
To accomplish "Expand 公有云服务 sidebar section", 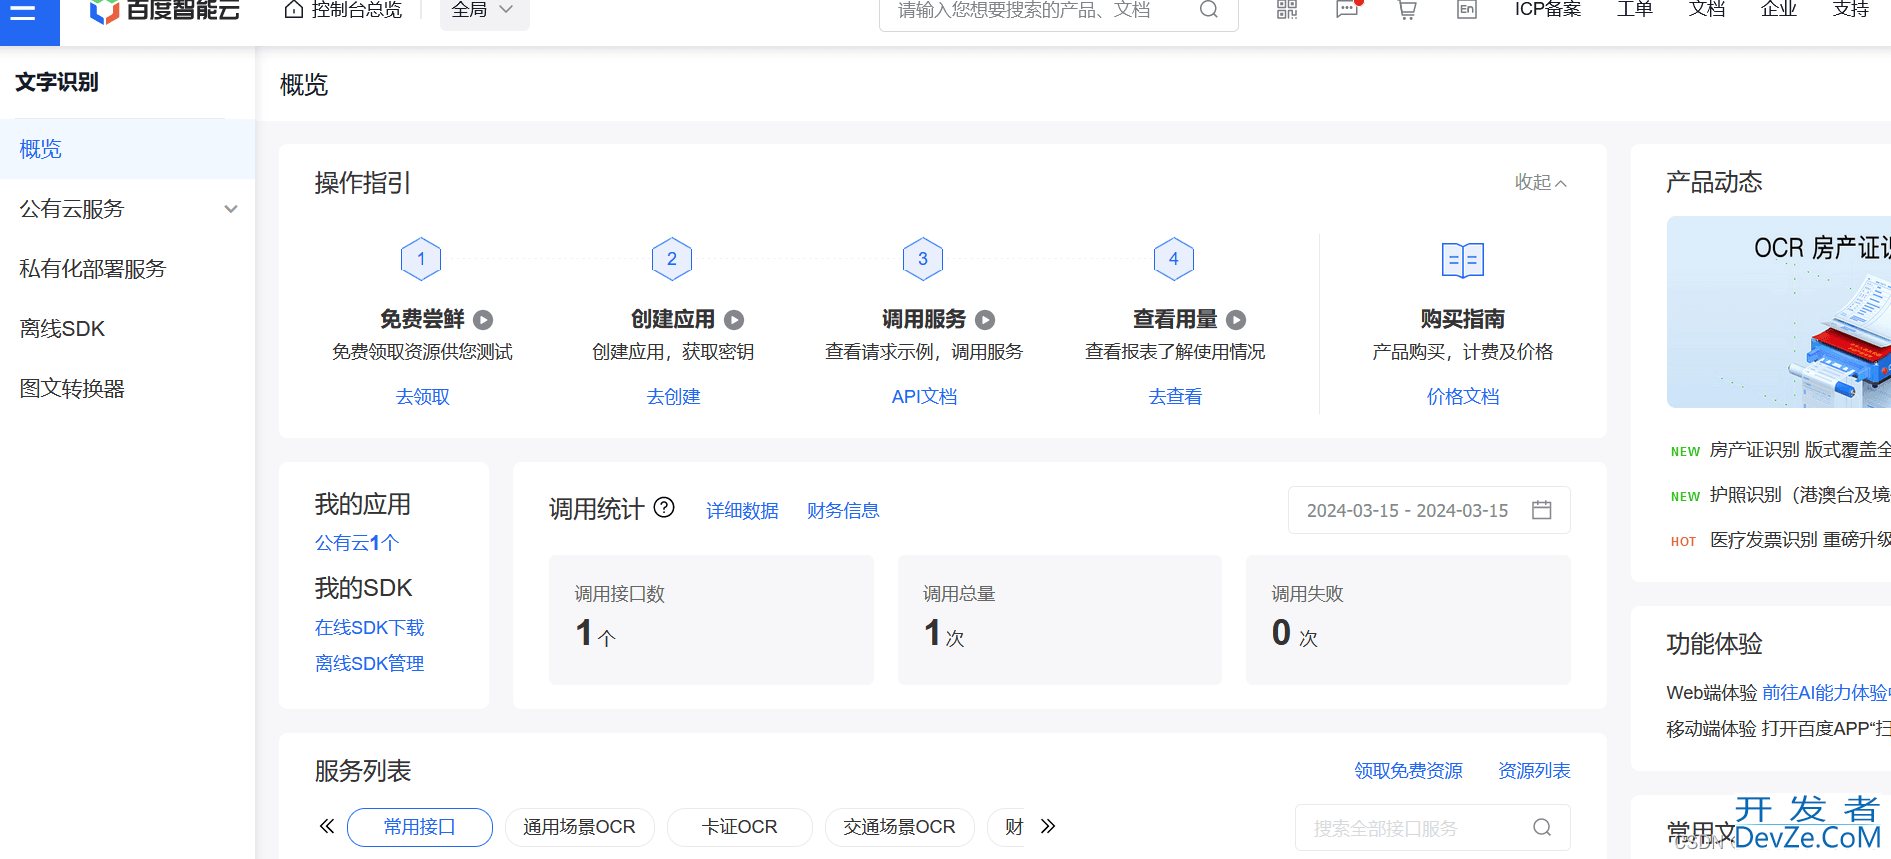I will click(x=127, y=209).
